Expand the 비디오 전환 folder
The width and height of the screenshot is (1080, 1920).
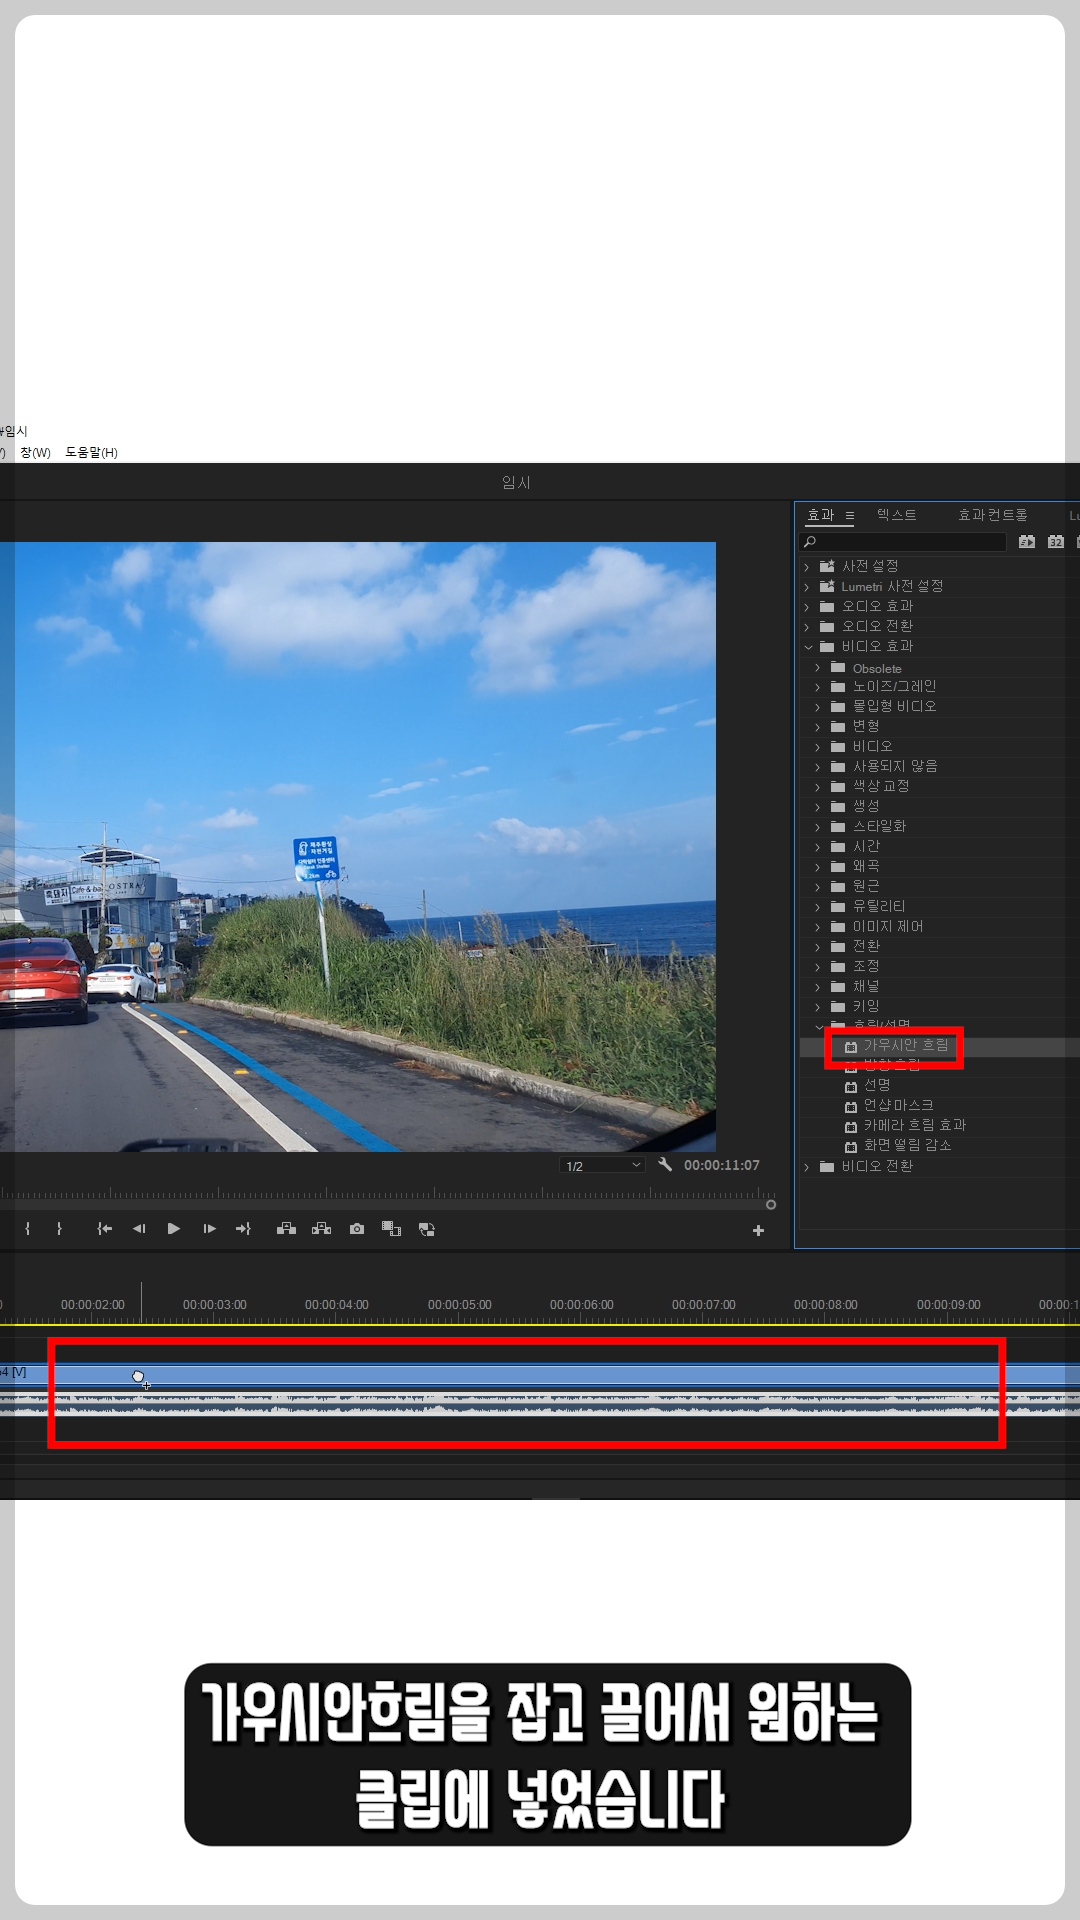(x=807, y=1167)
